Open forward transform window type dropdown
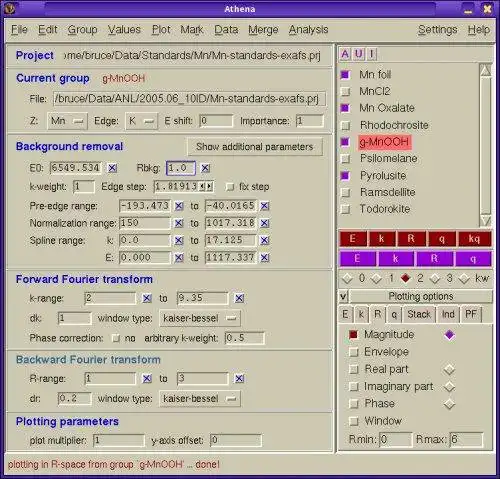 (x=199, y=318)
